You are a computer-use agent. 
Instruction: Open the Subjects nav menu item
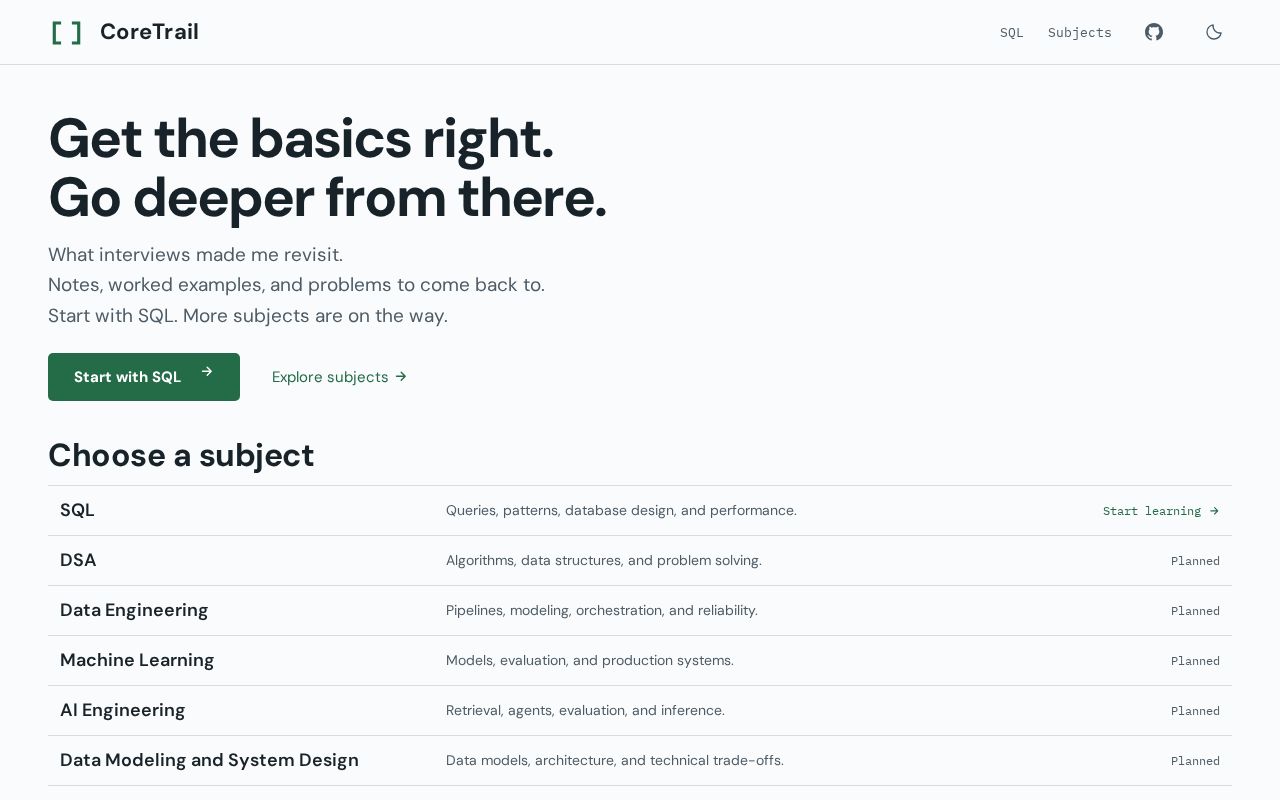1080,33
